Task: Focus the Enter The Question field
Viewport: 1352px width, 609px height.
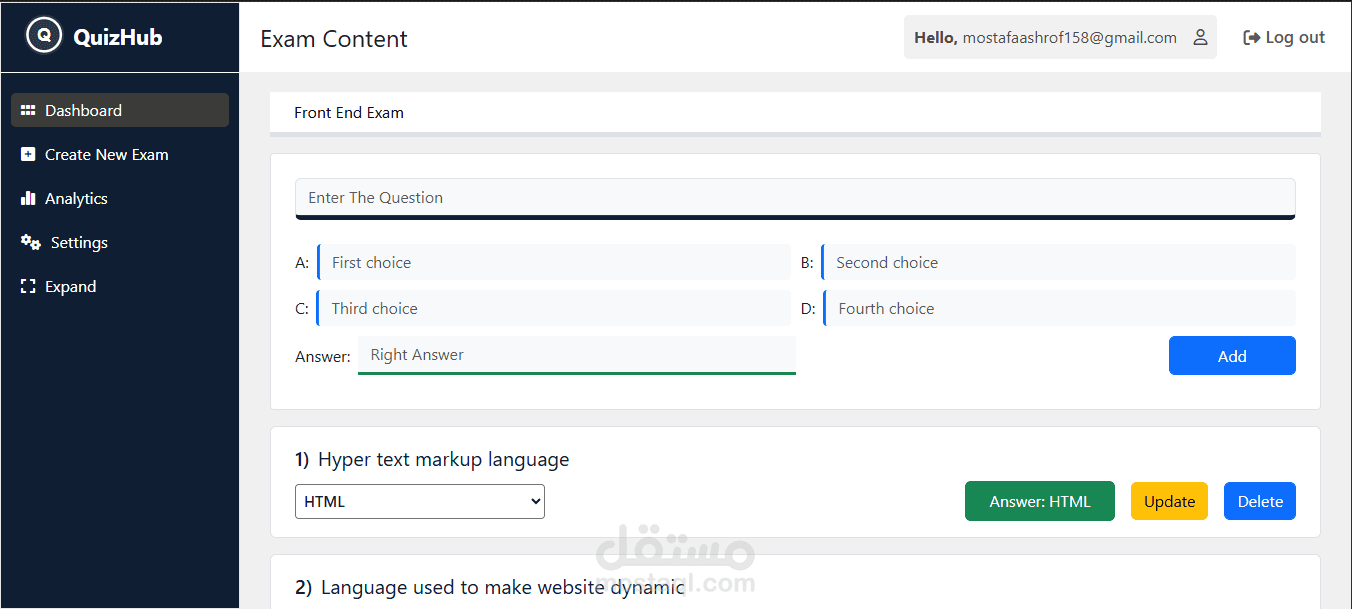Action: tap(795, 198)
